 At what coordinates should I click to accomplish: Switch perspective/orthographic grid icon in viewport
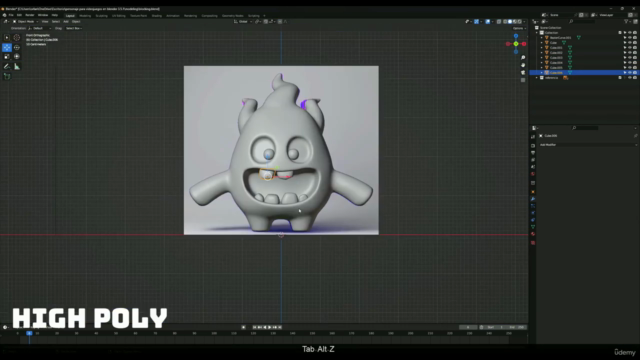523,80
